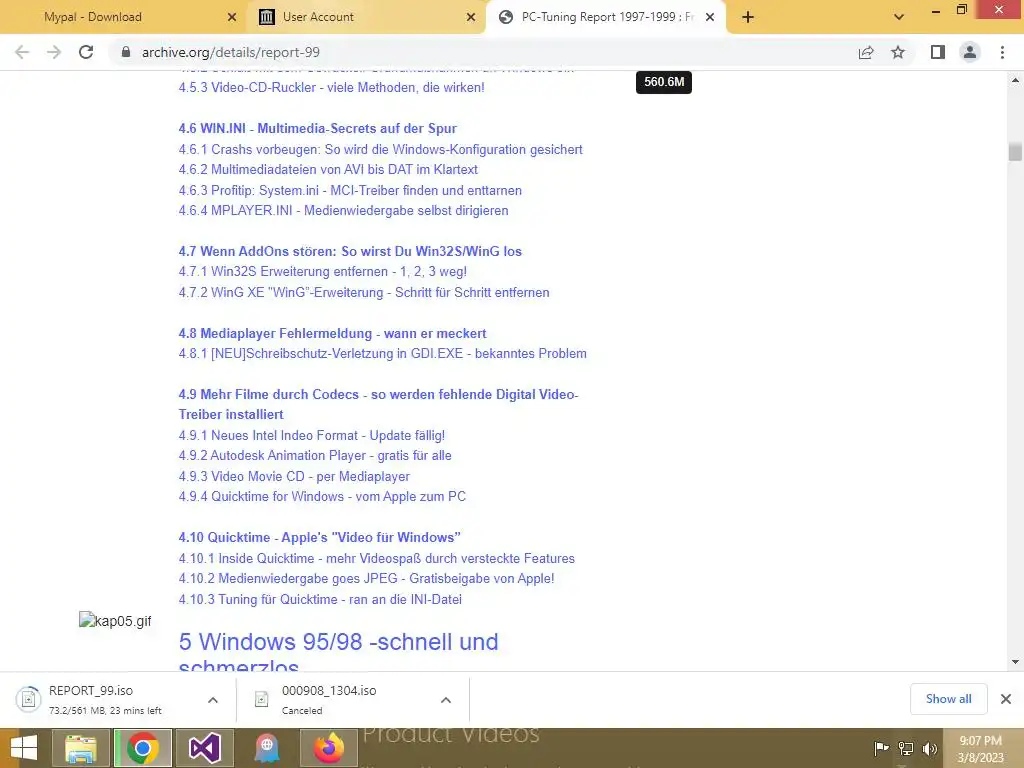Open link 4.10.3 Tuning für Quicktime

click(x=320, y=600)
